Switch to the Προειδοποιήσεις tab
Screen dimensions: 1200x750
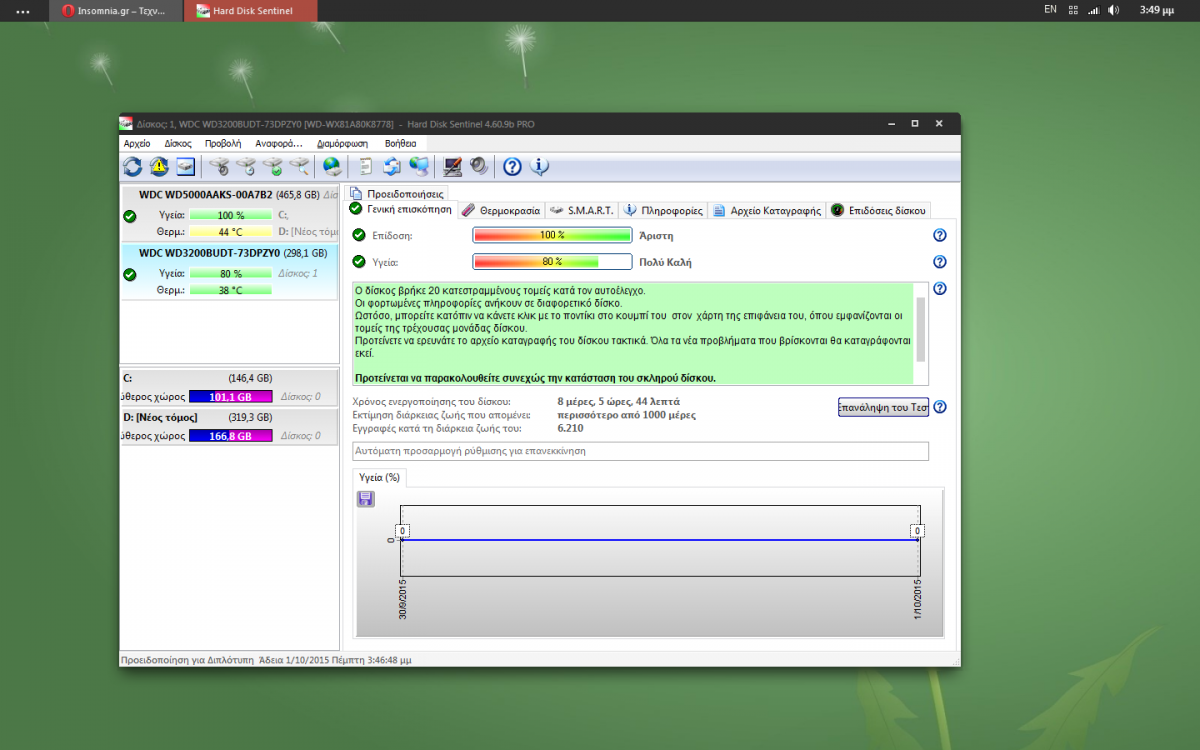click(397, 193)
